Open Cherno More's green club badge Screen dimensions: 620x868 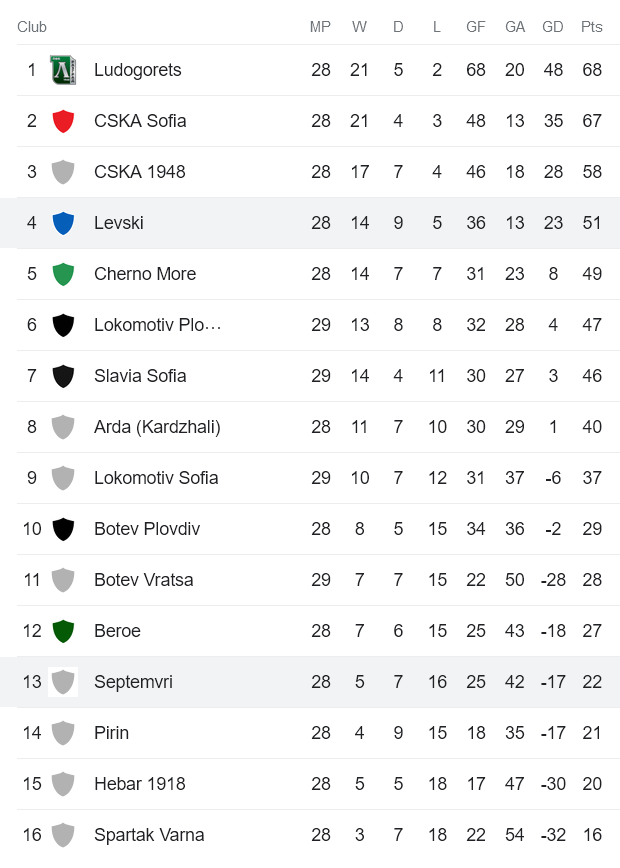[x=63, y=274]
